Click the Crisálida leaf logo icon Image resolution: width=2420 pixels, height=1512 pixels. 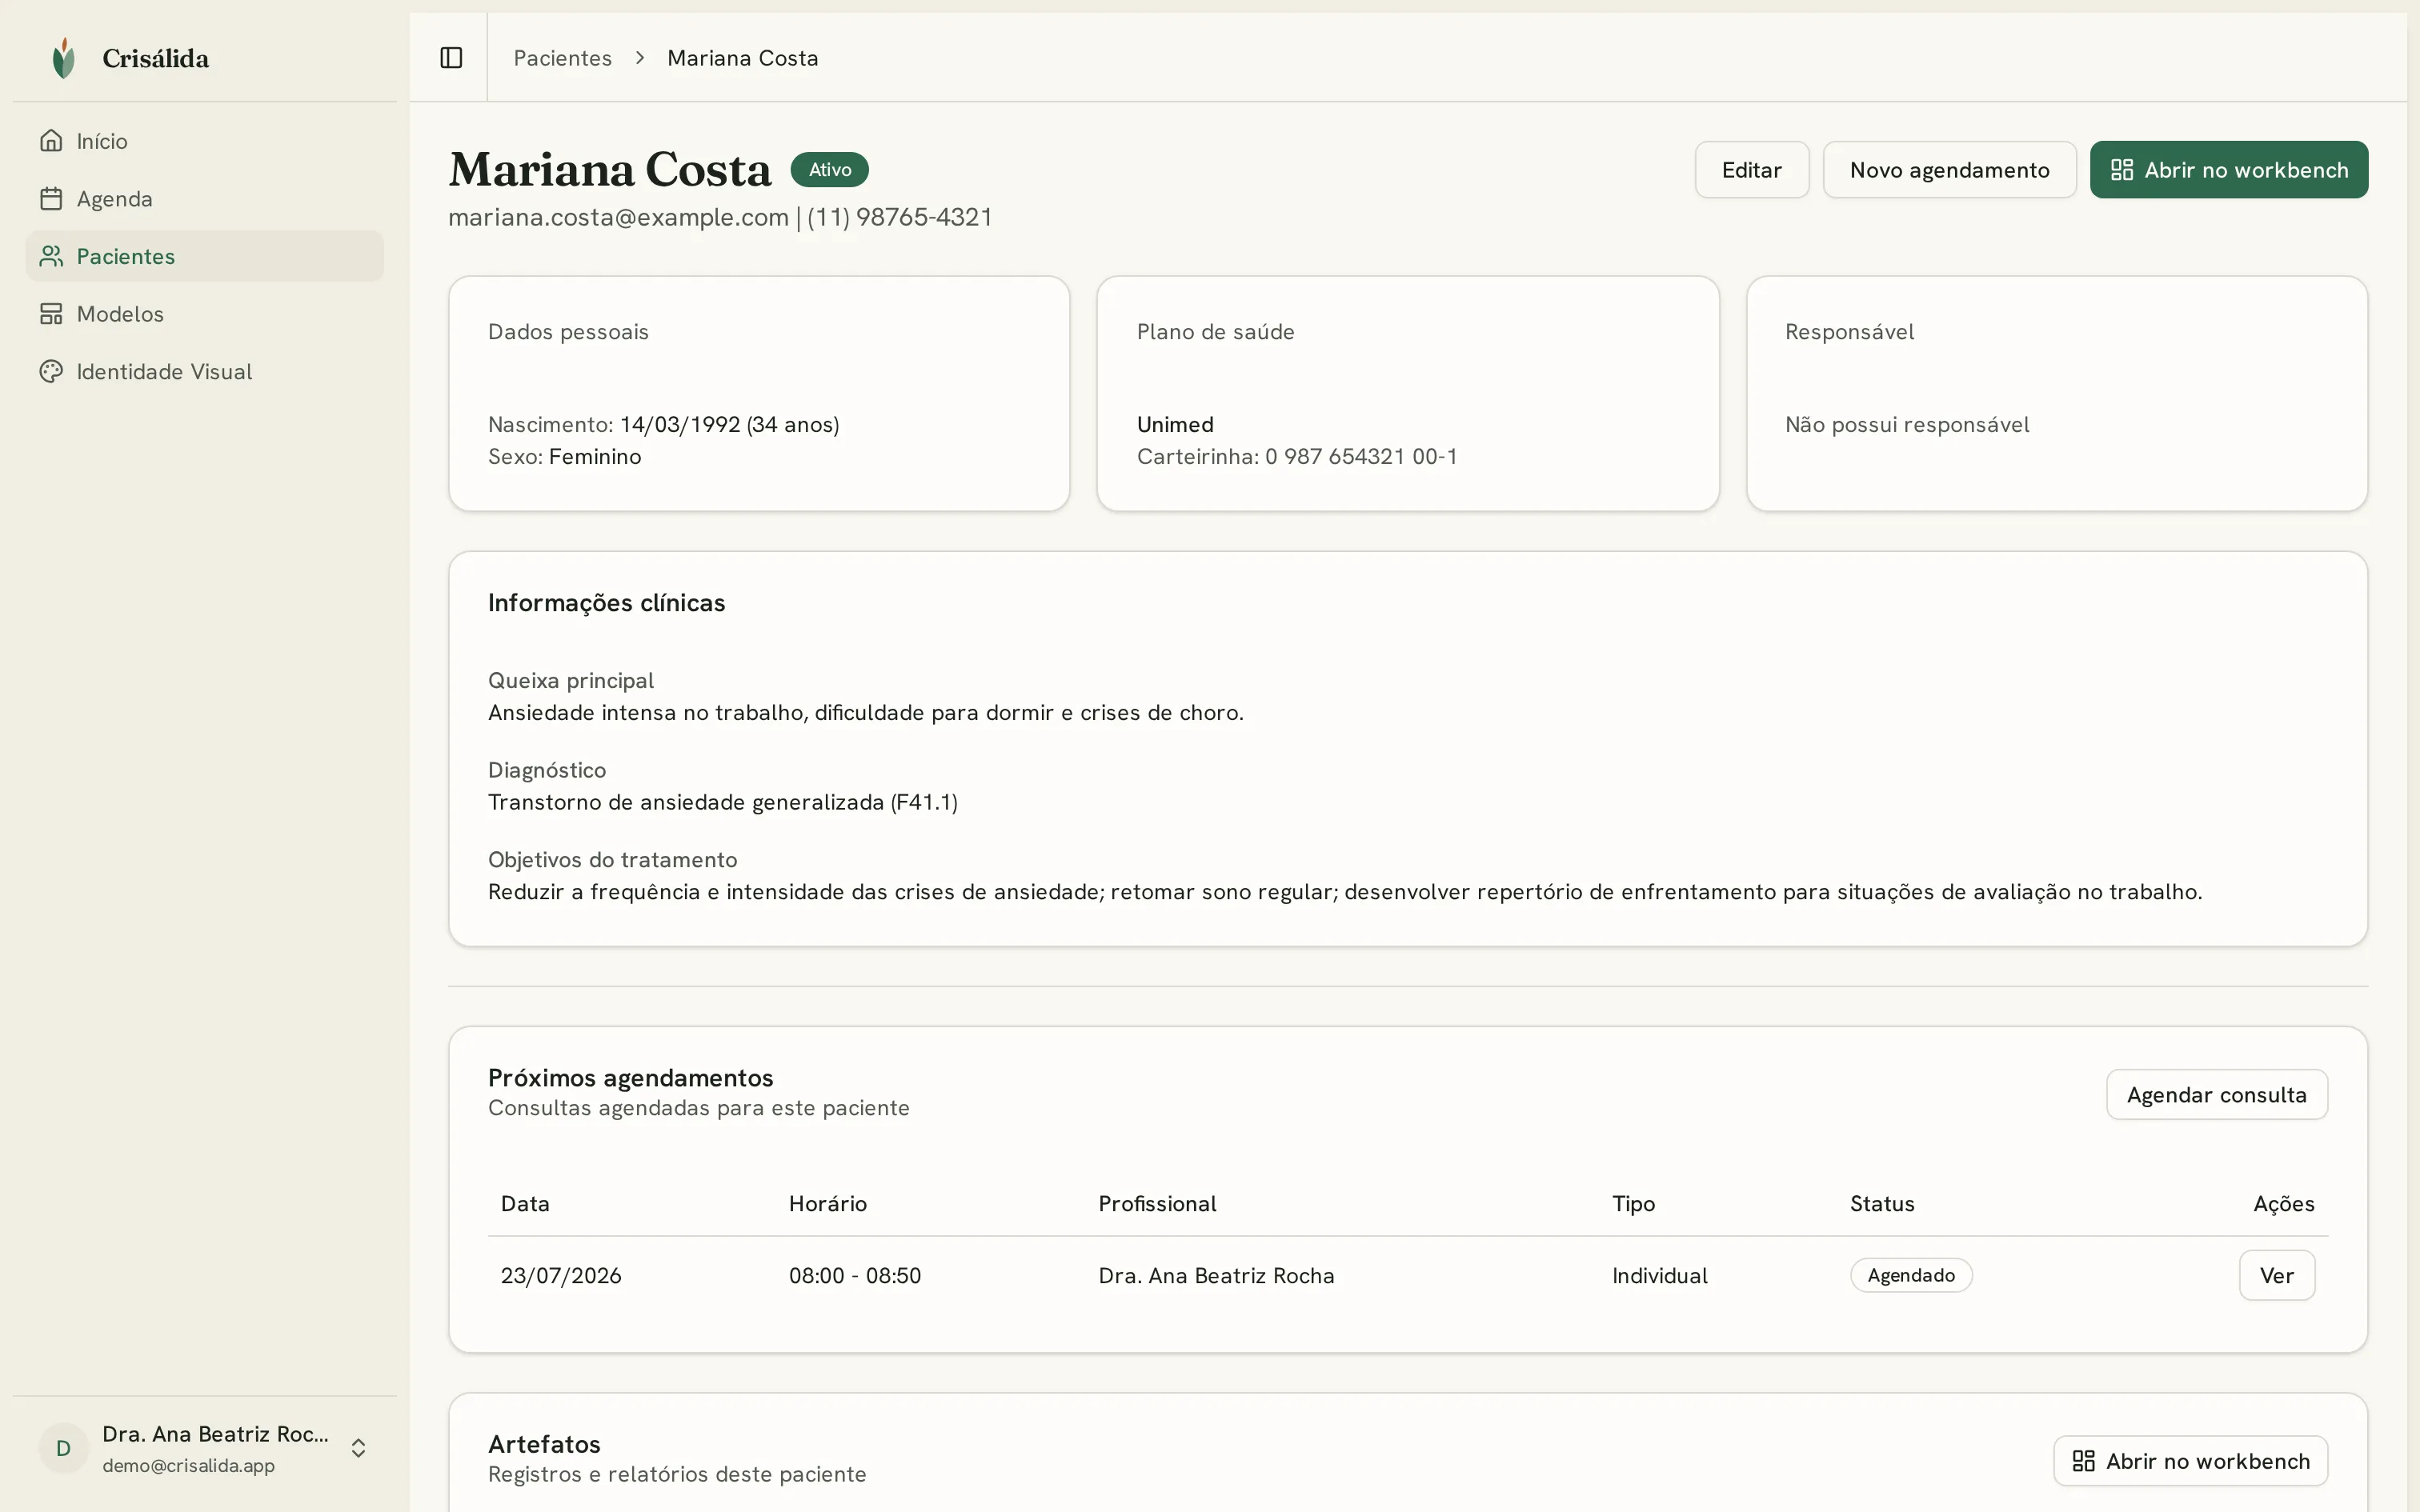tap(64, 58)
